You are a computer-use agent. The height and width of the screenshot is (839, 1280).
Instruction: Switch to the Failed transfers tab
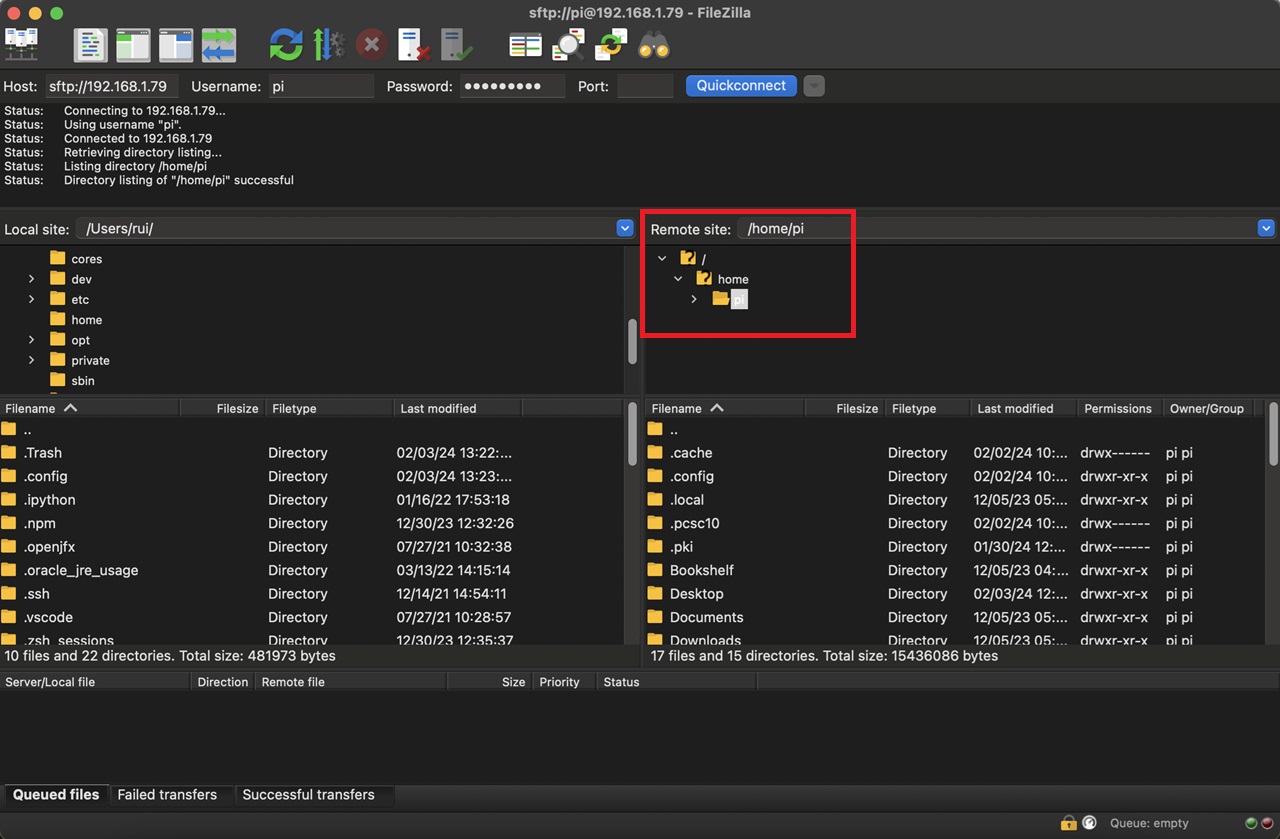[167, 795]
